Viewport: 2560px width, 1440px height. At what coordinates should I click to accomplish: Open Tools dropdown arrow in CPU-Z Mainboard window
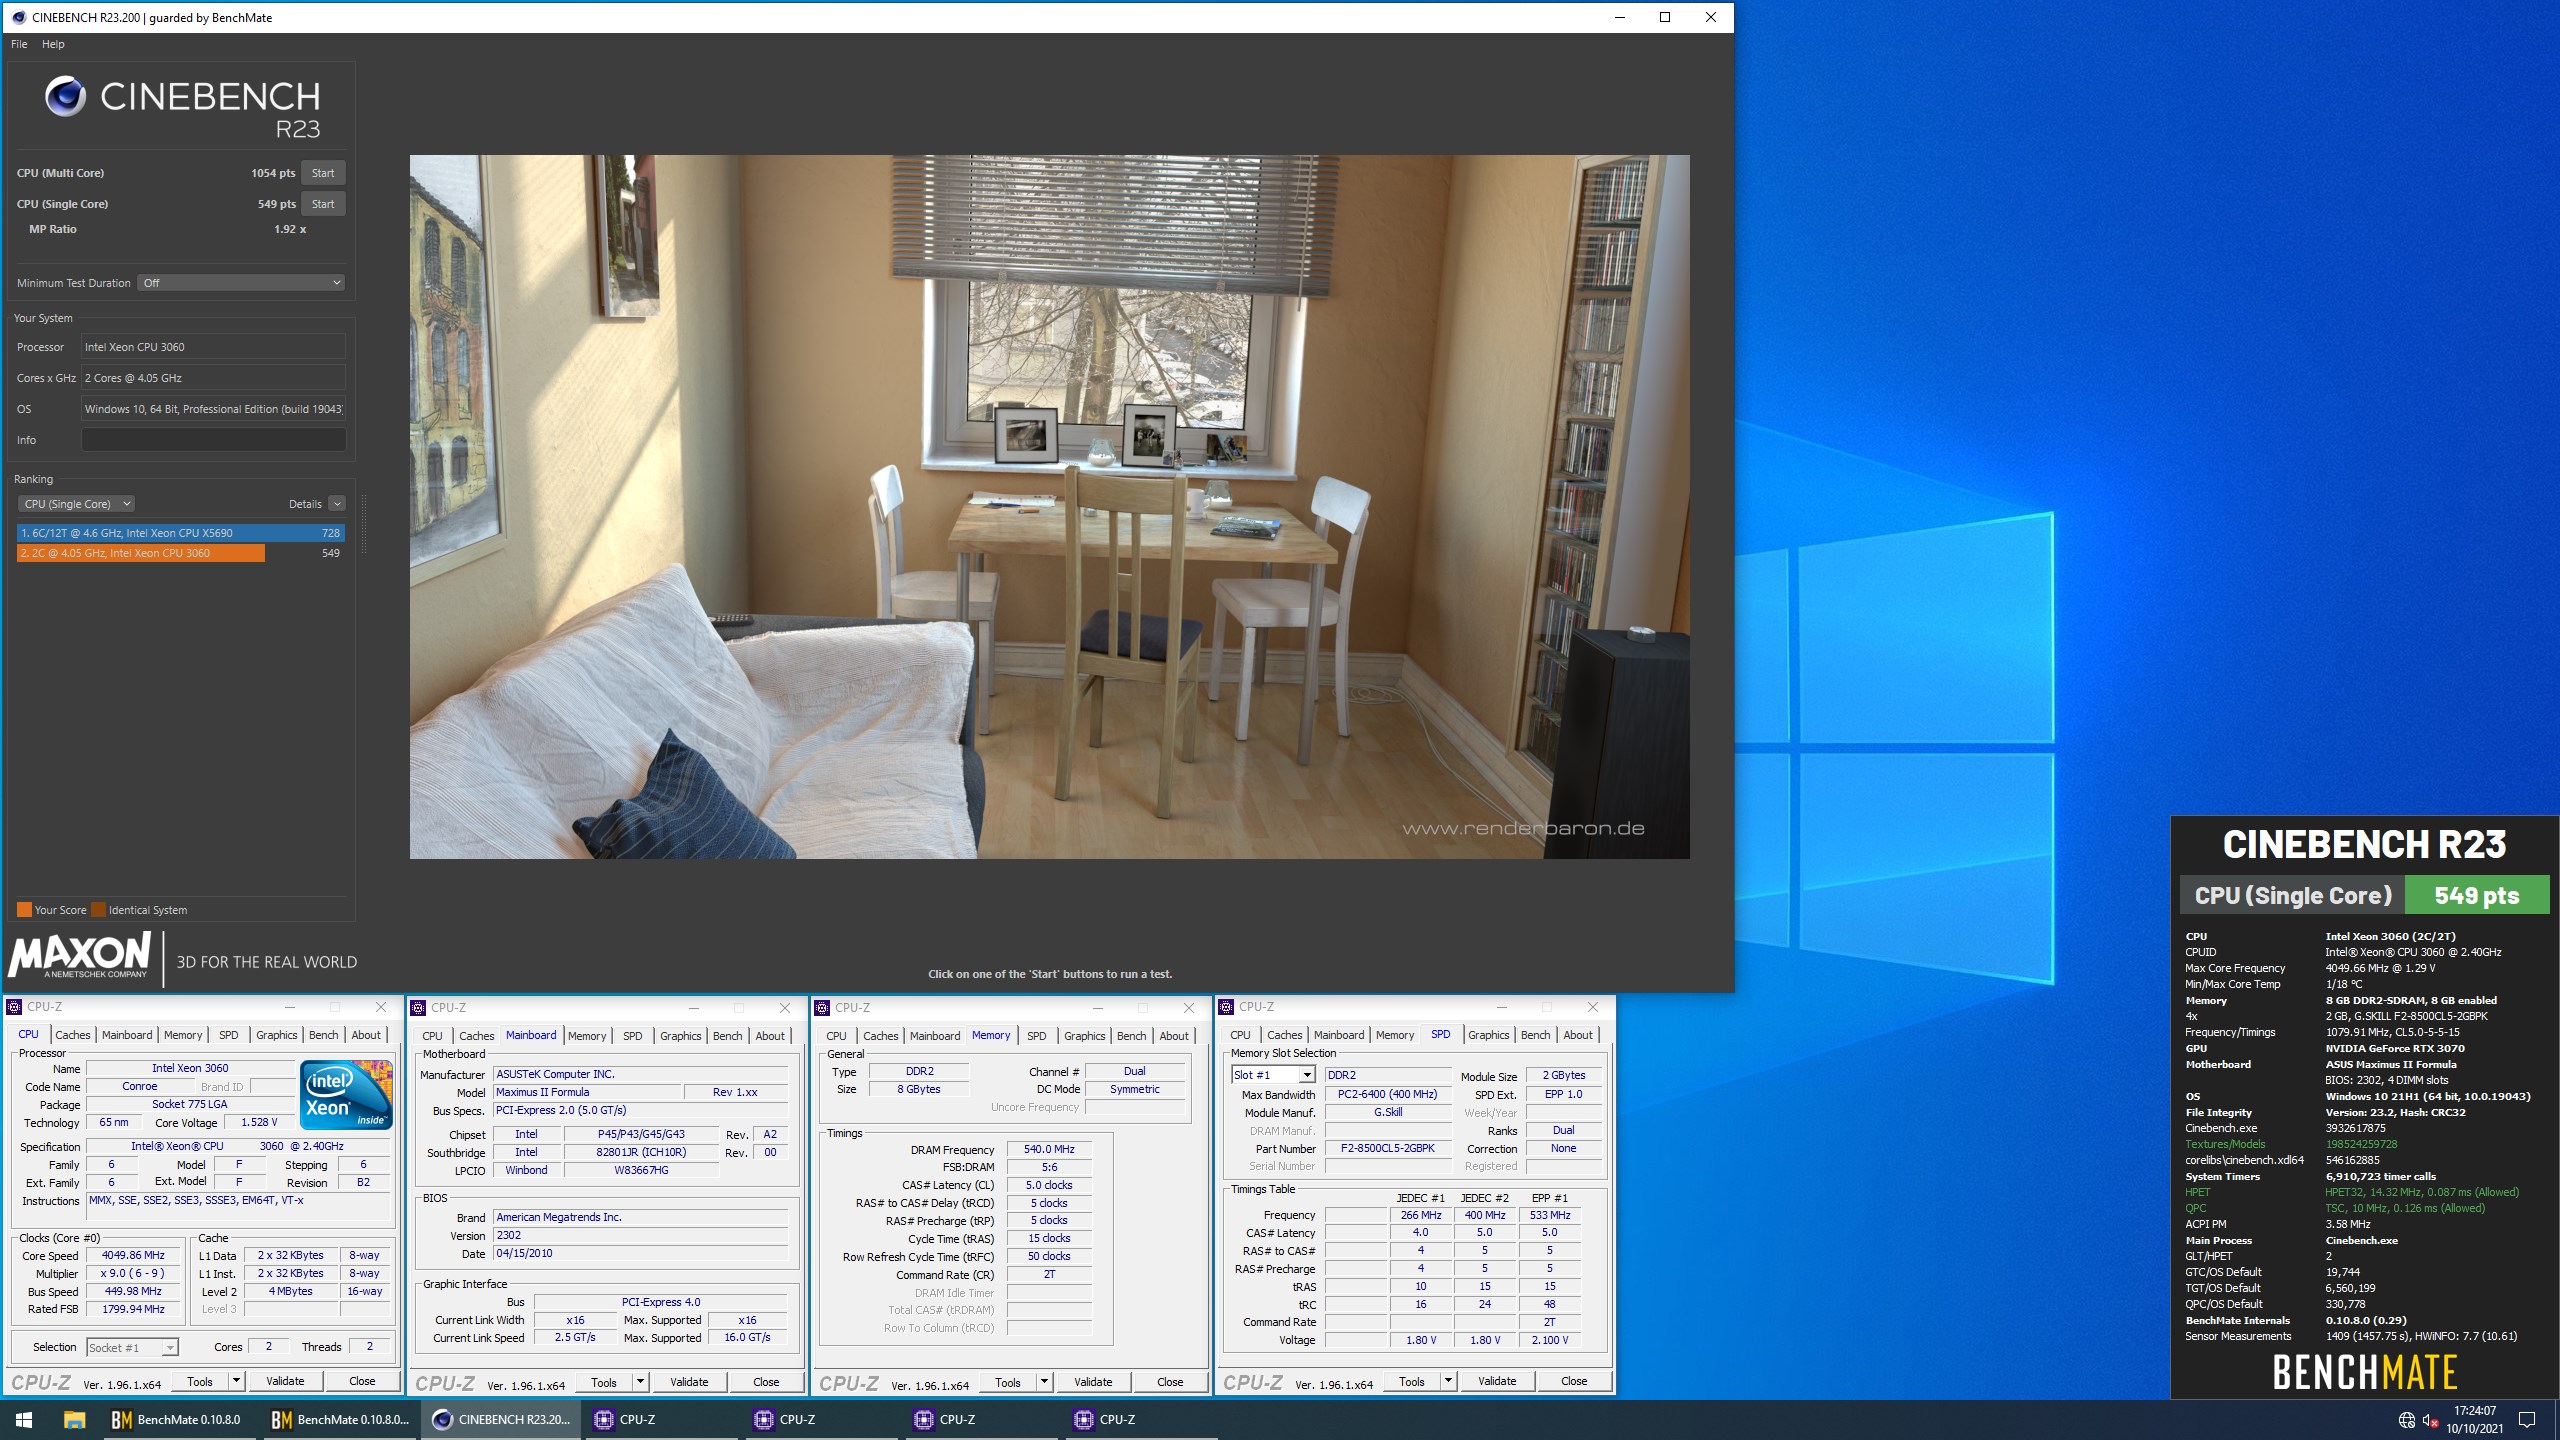click(x=641, y=1382)
